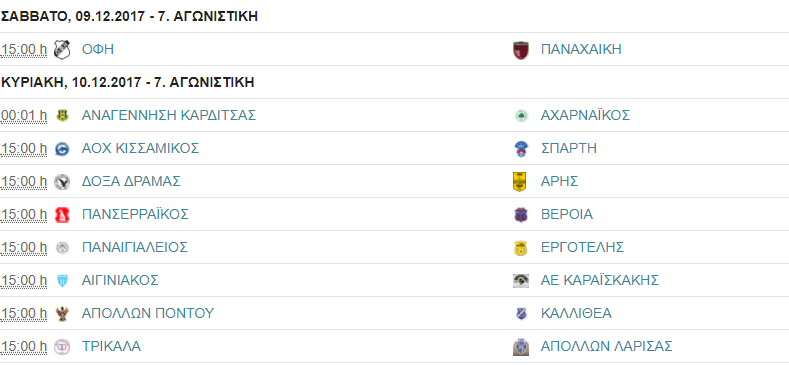
Task: Open the ΔΟΞΑ ΔΡΑΜΑΣ team page
Action: point(131,181)
